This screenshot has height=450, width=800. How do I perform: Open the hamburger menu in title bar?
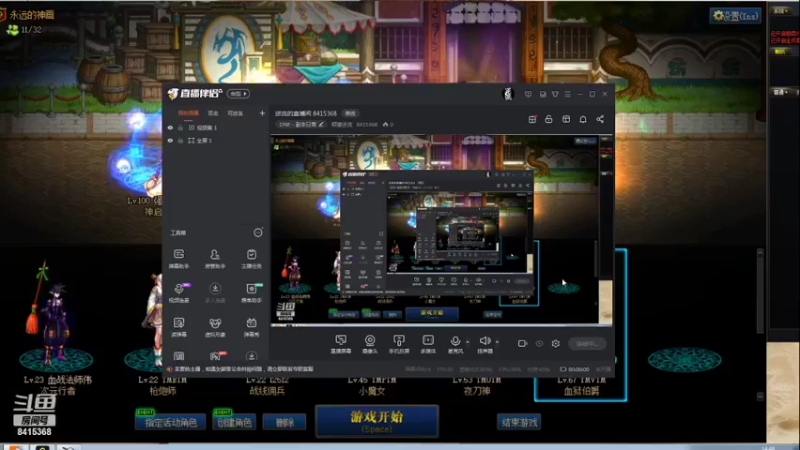[x=567, y=94]
